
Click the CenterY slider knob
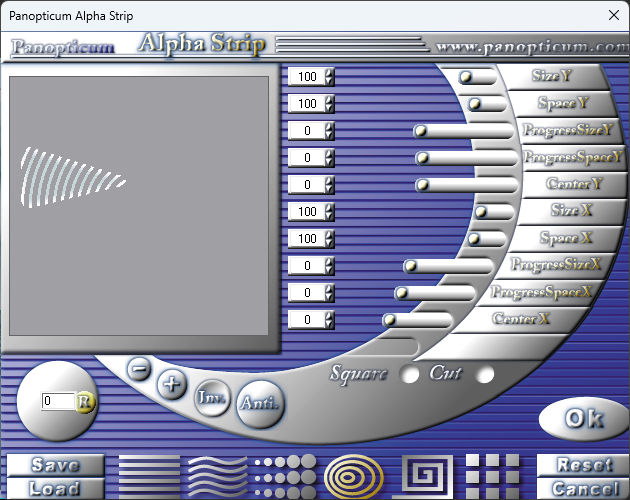(x=422, y=185)
